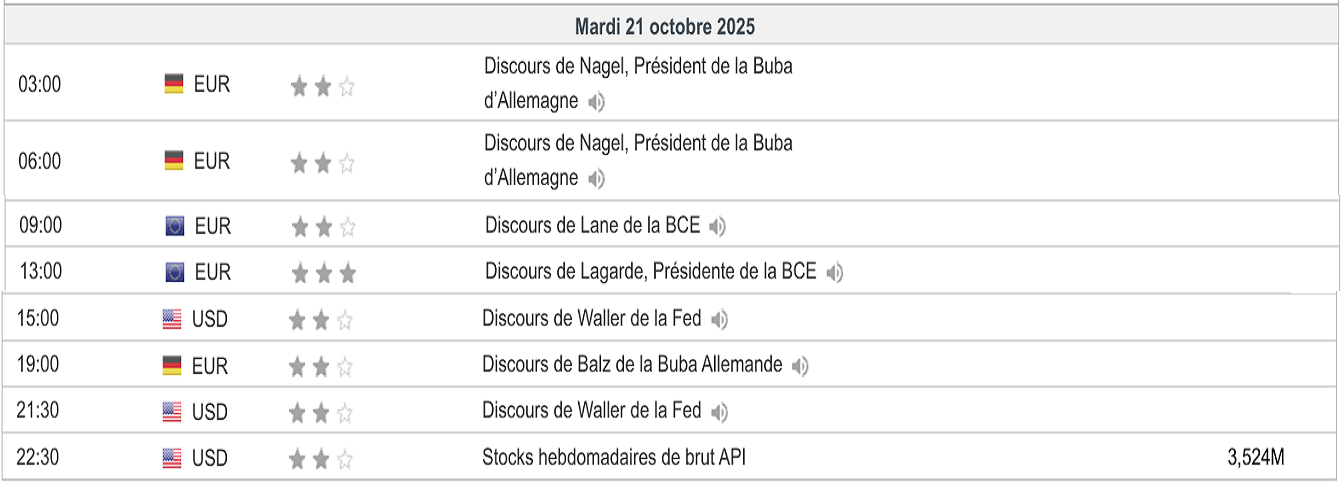Open 06:00 Discours de Nagel event
1344x484 pixels.
click(x=638, y=143)
